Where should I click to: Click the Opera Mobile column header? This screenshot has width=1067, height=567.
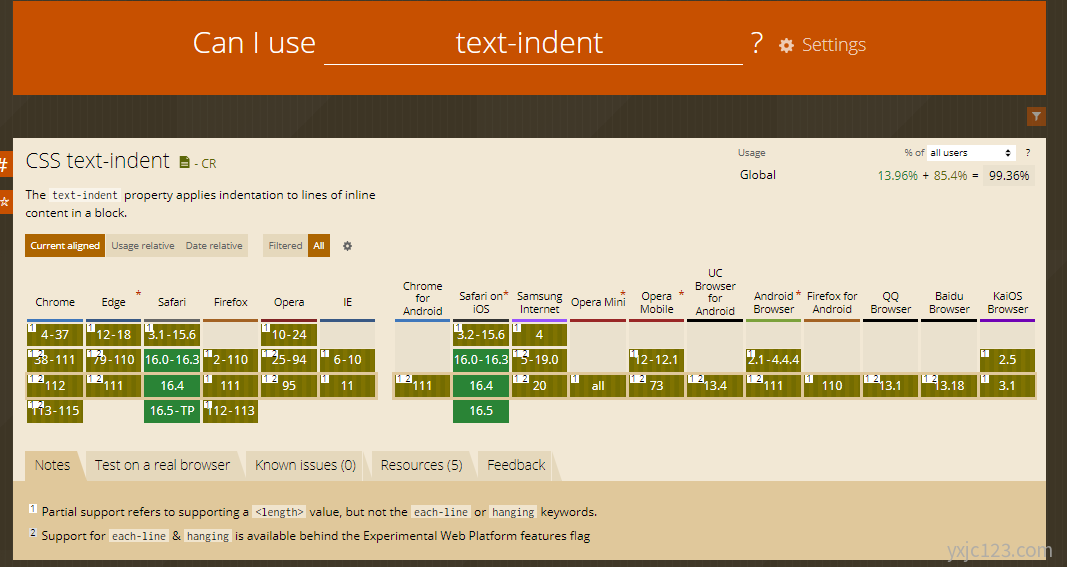pos(657,302)
